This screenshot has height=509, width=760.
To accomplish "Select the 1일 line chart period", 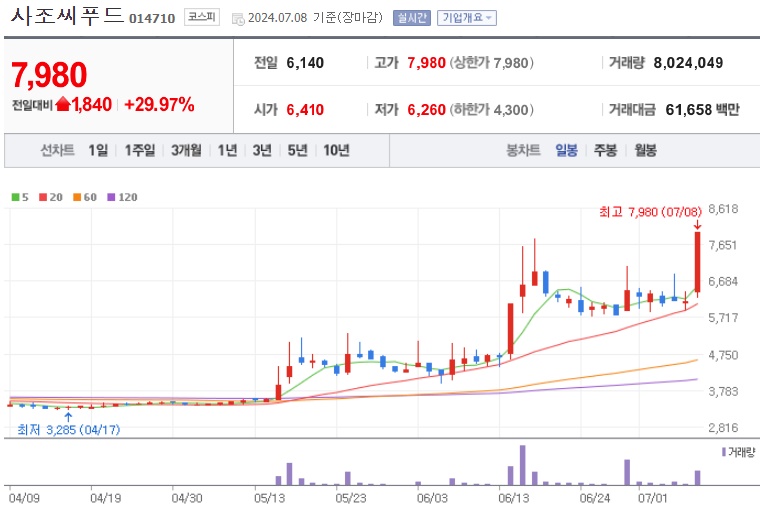I will (x=98, y=150).
